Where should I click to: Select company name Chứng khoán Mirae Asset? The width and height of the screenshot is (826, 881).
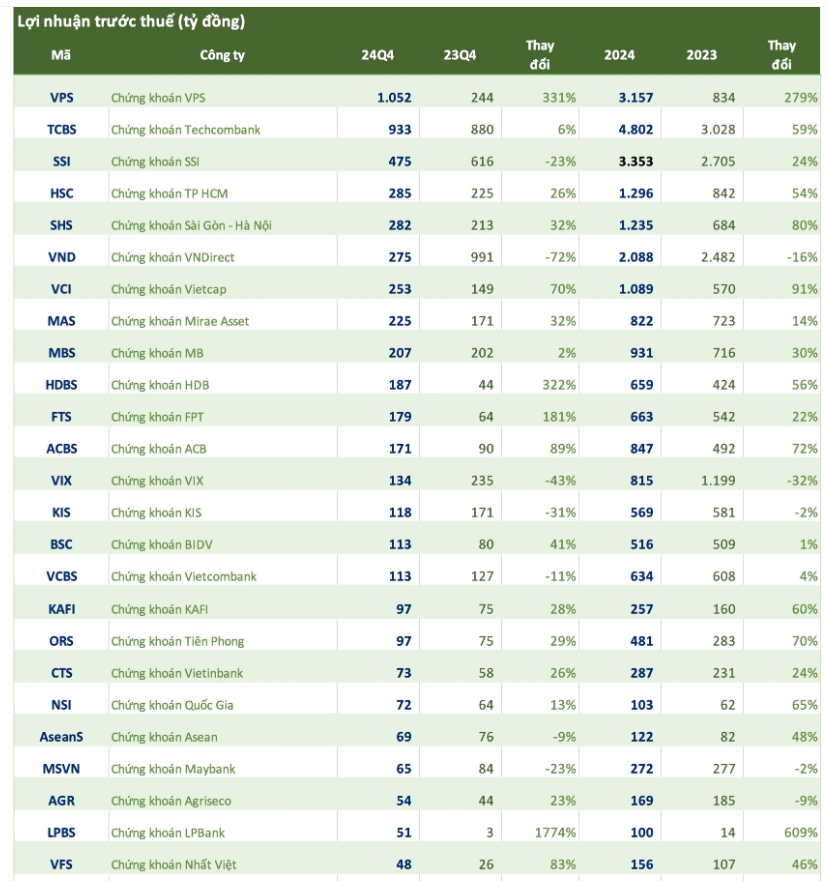click(x=180, y=321)
